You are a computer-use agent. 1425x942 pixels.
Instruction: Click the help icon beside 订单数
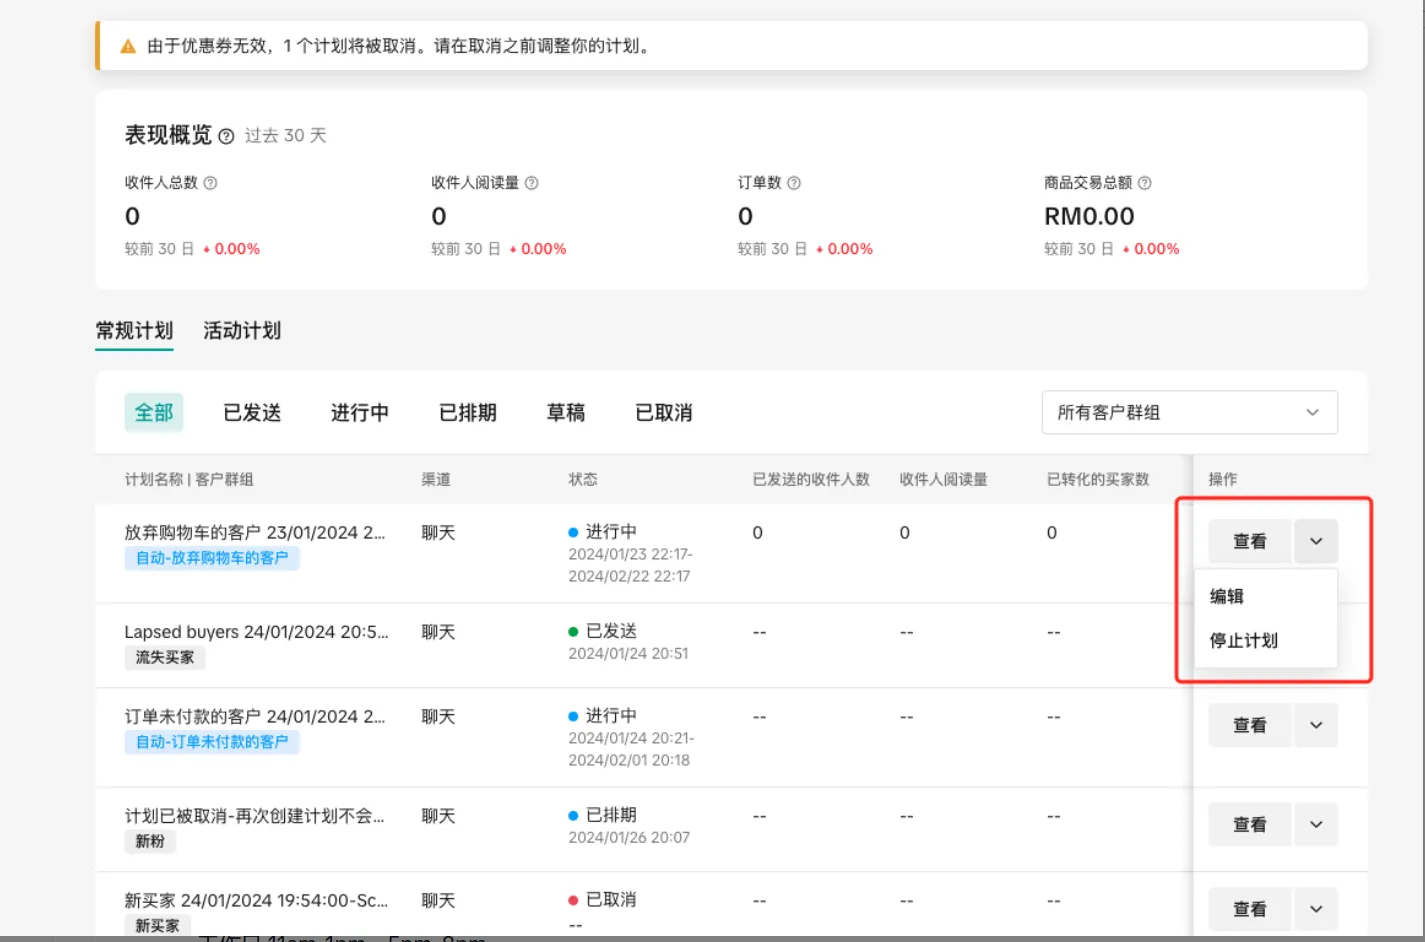[794, 183]
